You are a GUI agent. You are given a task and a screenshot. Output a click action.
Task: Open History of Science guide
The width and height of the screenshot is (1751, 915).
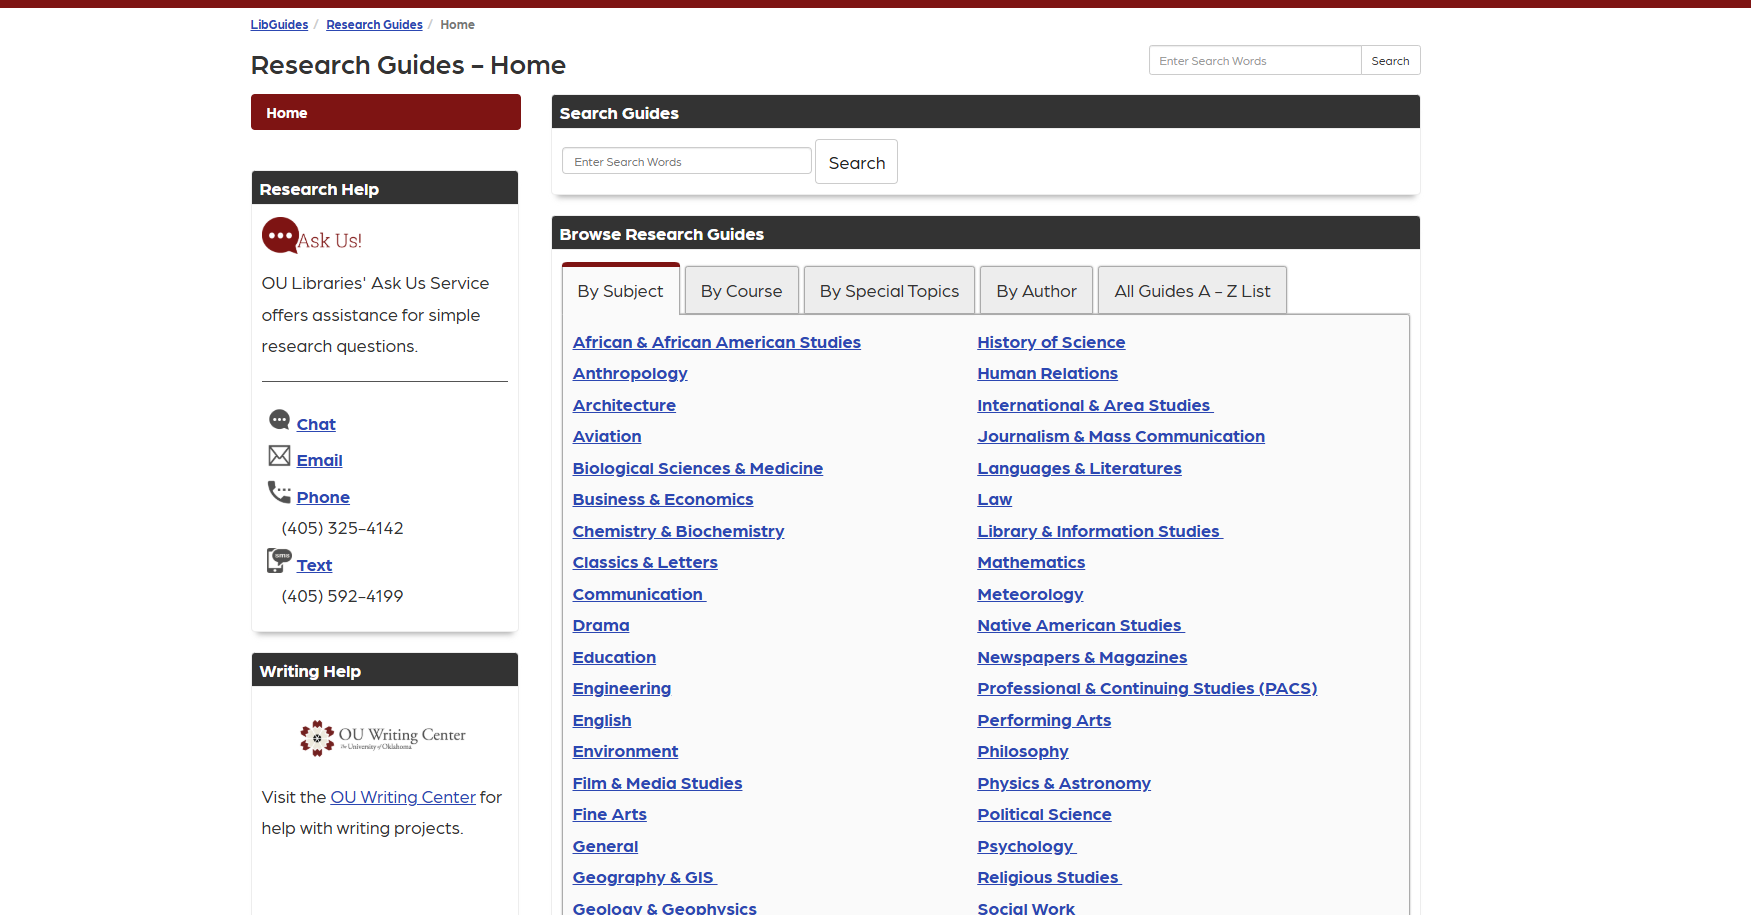[x=1051, y=342]
